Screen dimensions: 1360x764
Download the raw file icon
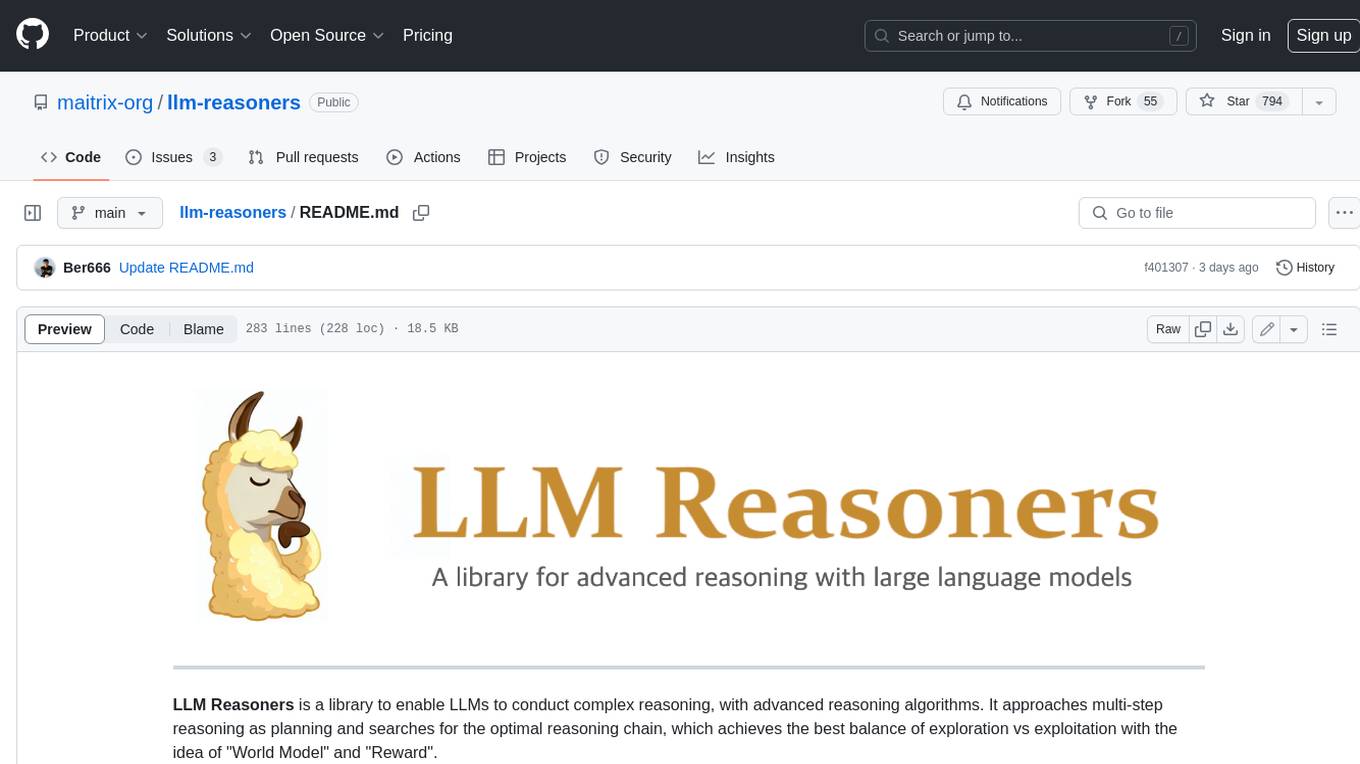click(1232, 329)
